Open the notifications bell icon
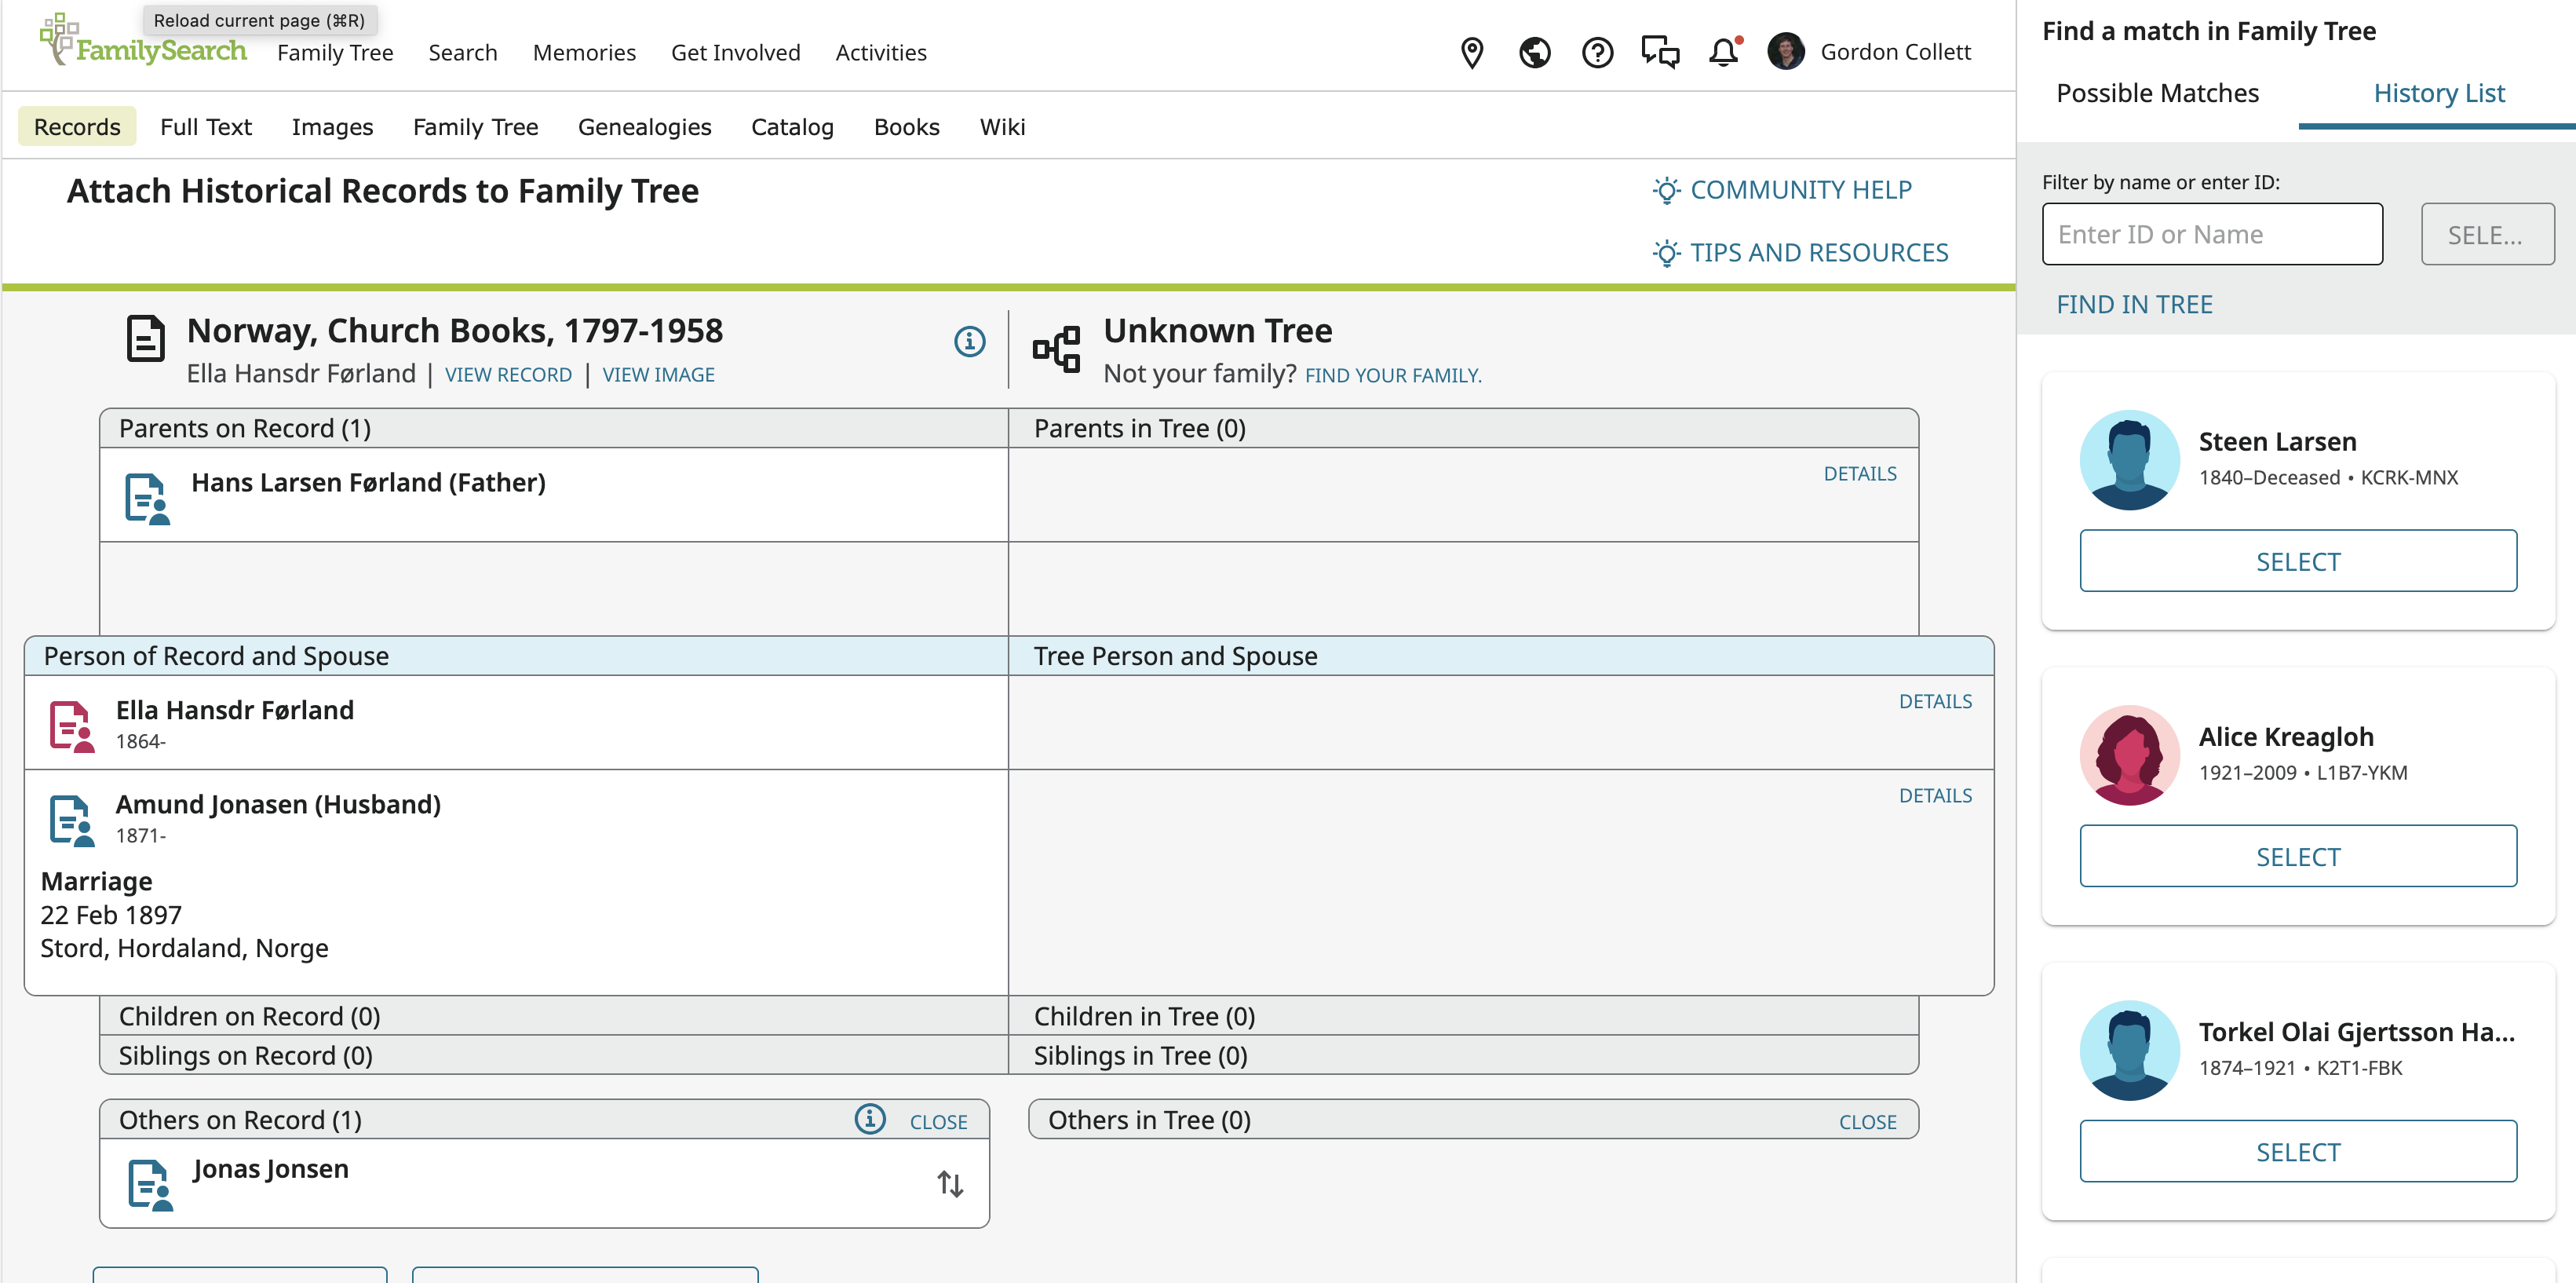The width and height of the screenshot is (2576, 1283). pyautogui.click(x=1723, y=52)
